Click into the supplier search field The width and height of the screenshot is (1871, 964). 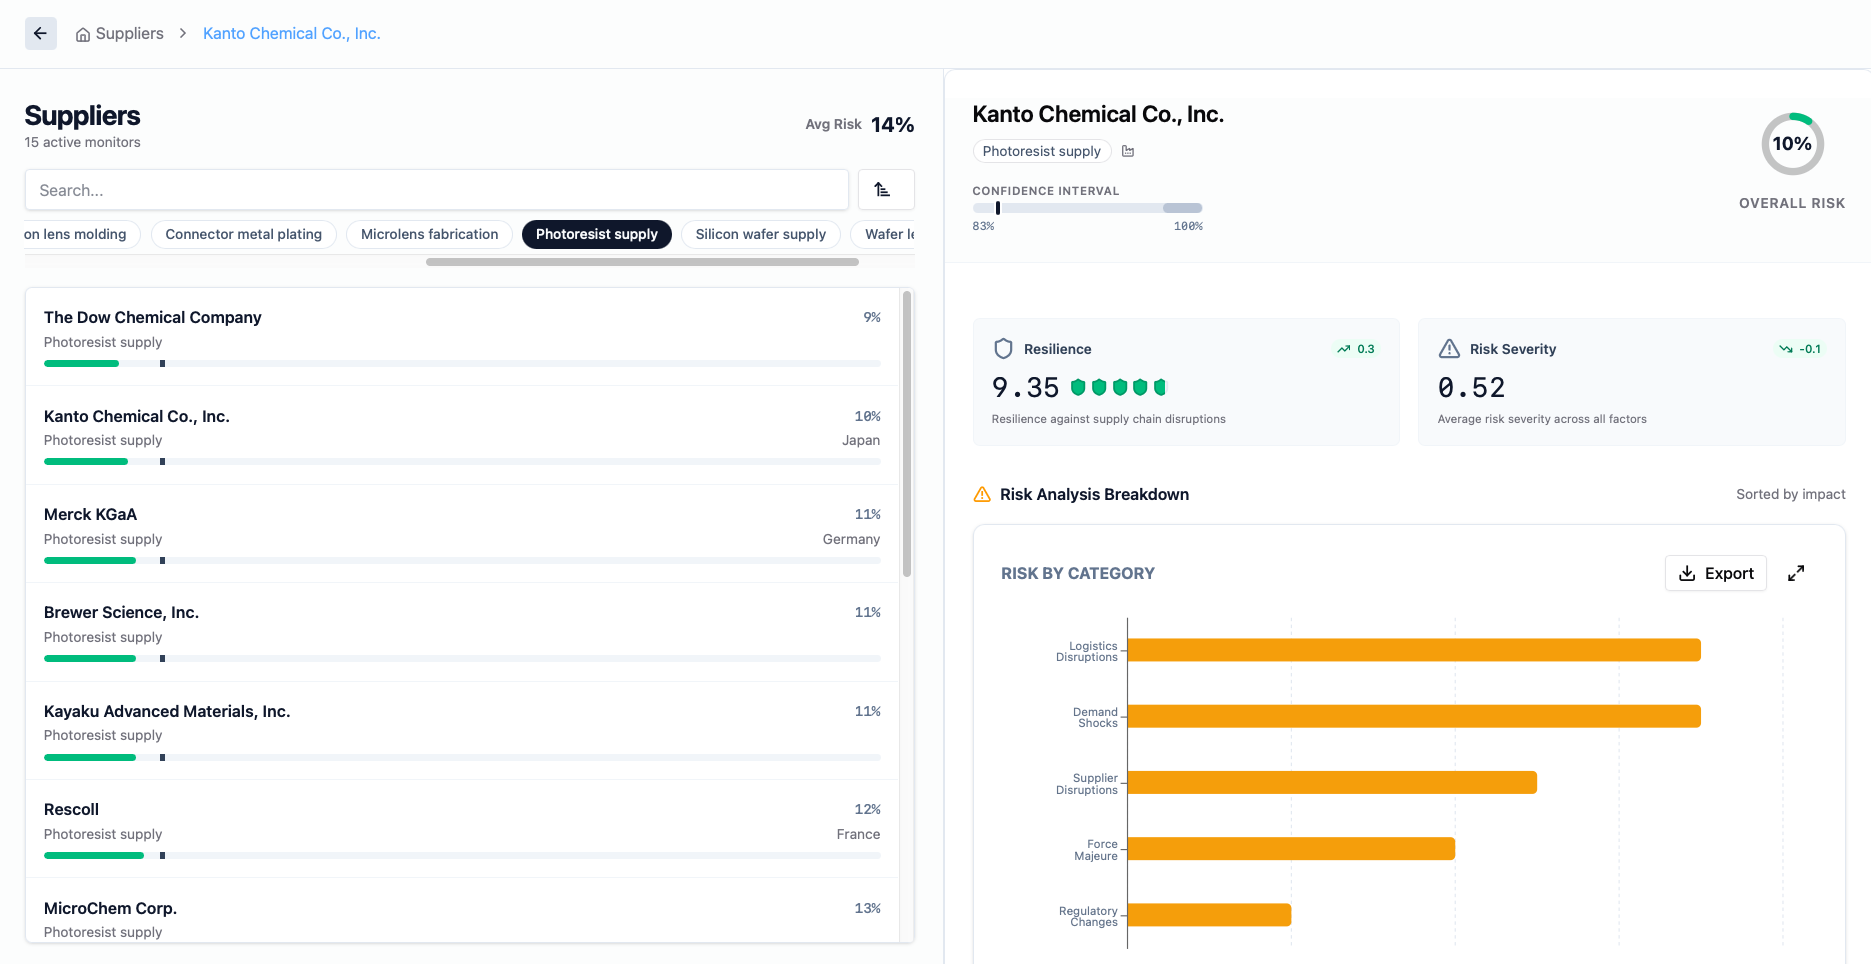tap(435, 189)
